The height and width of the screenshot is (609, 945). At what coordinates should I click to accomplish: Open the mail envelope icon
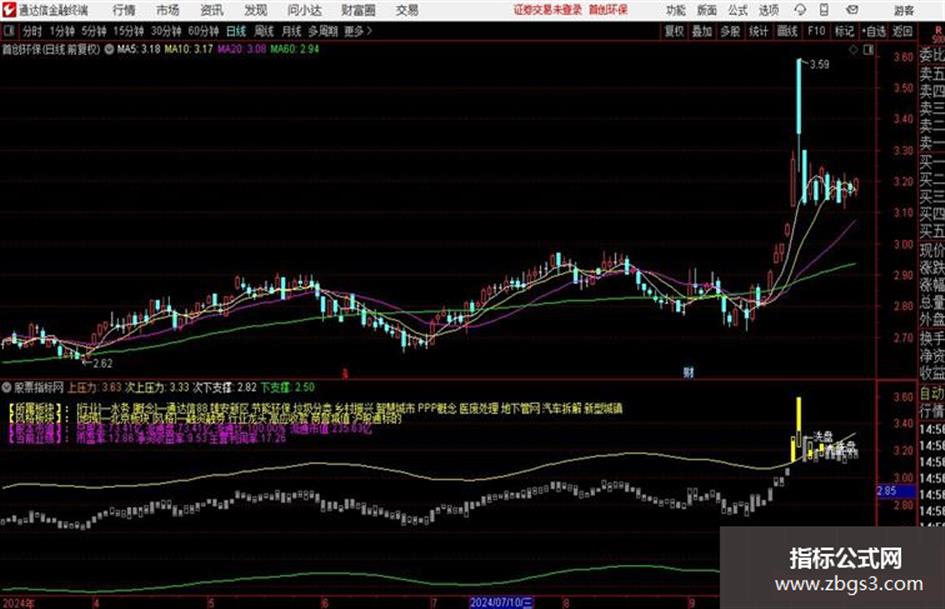click(x=852, y=10)
